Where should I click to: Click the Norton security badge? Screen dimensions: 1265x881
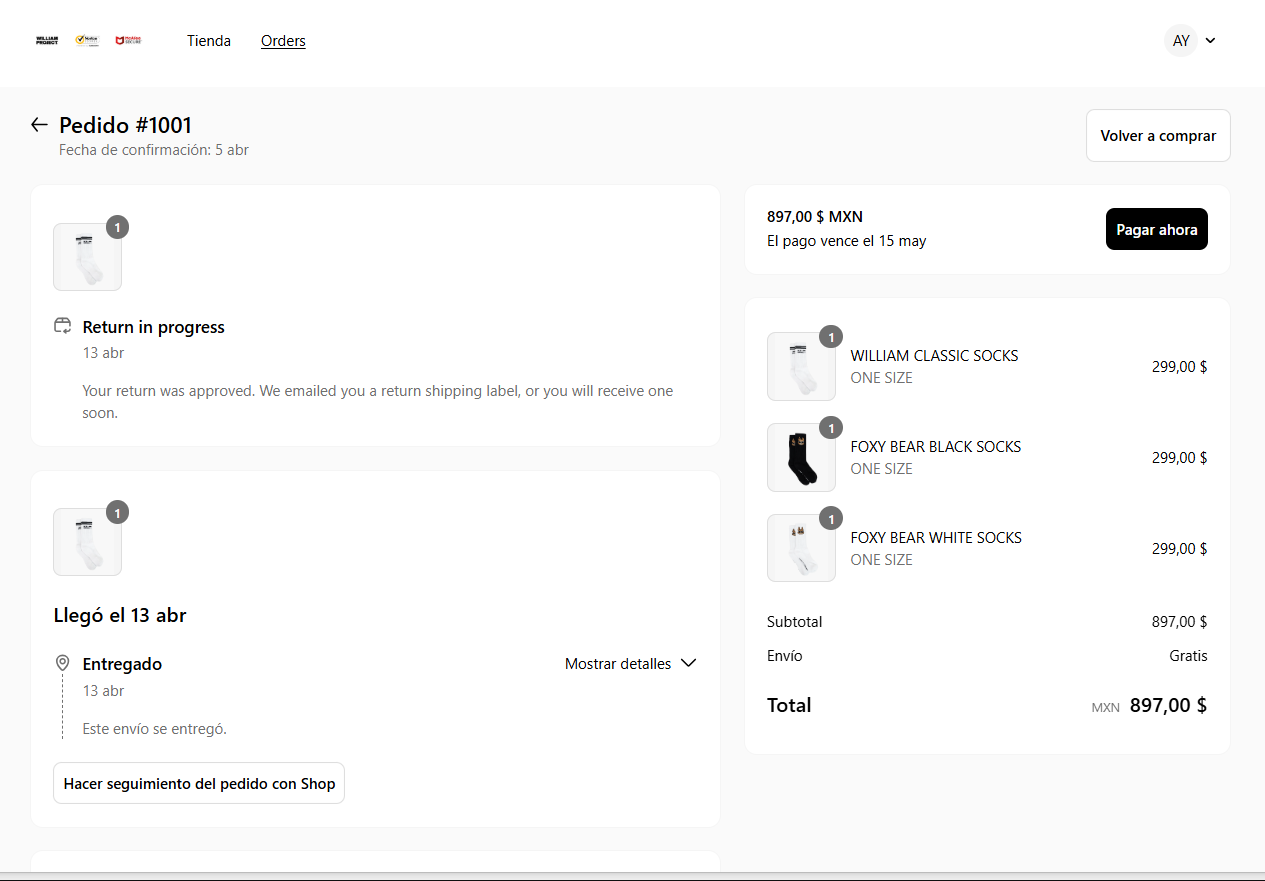(x=87, y=41)
